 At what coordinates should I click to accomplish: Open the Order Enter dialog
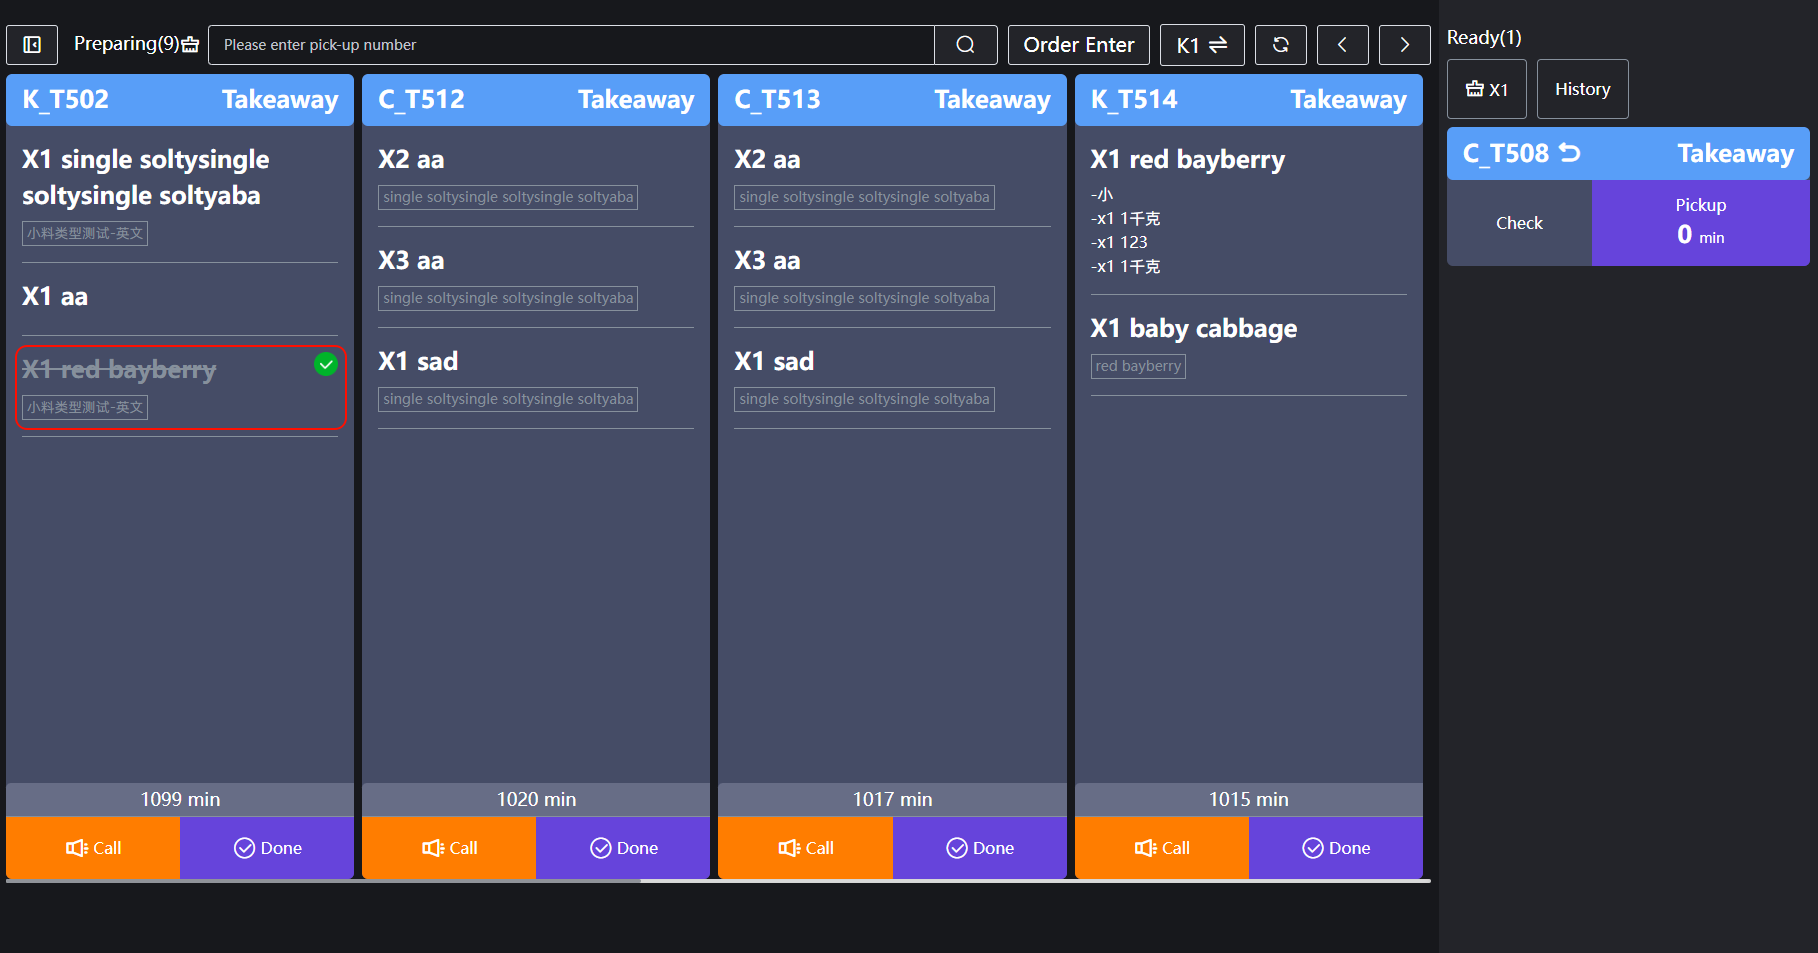[x=1078, y=45]
